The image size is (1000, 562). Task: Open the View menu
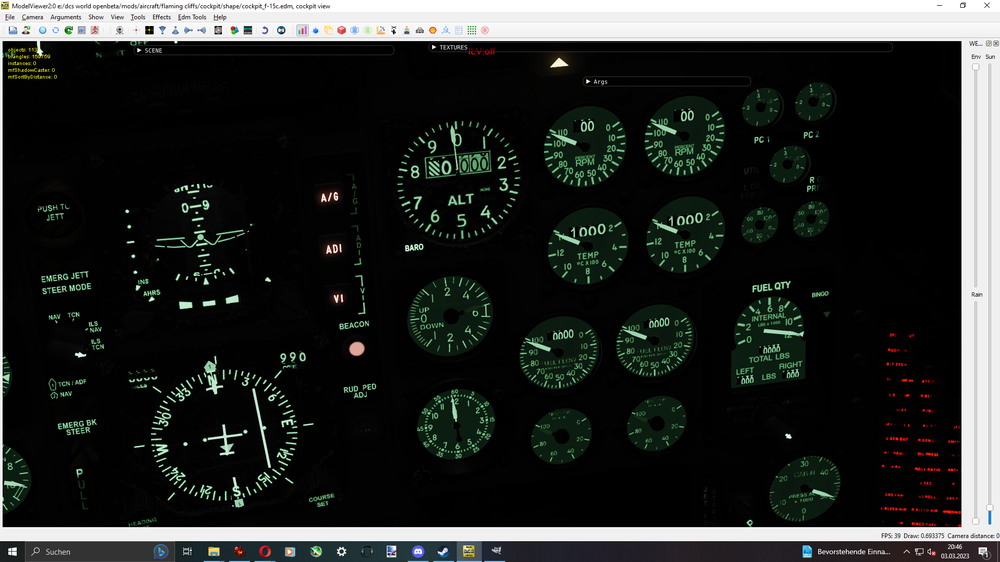tap(117, 17)
